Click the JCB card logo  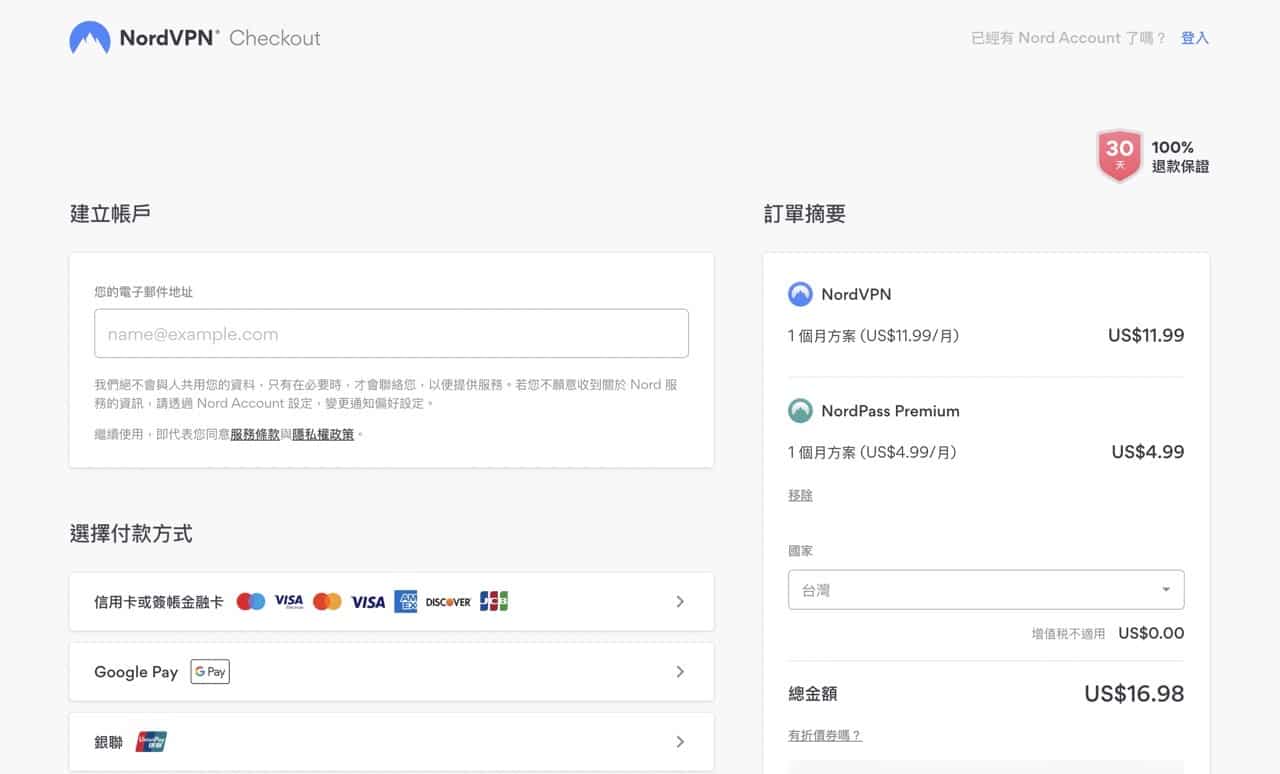coord(494,601)
